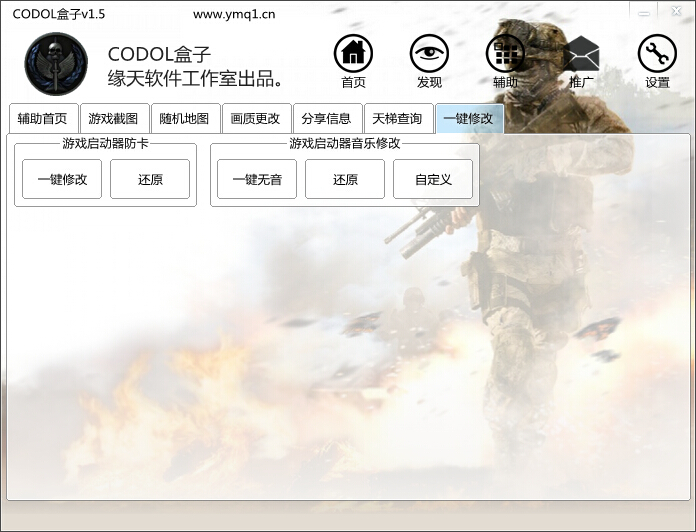Open the 发现 eye icon
Viewport: 696px width, 532px height.
pyautogui.click(x=429, y=55)
